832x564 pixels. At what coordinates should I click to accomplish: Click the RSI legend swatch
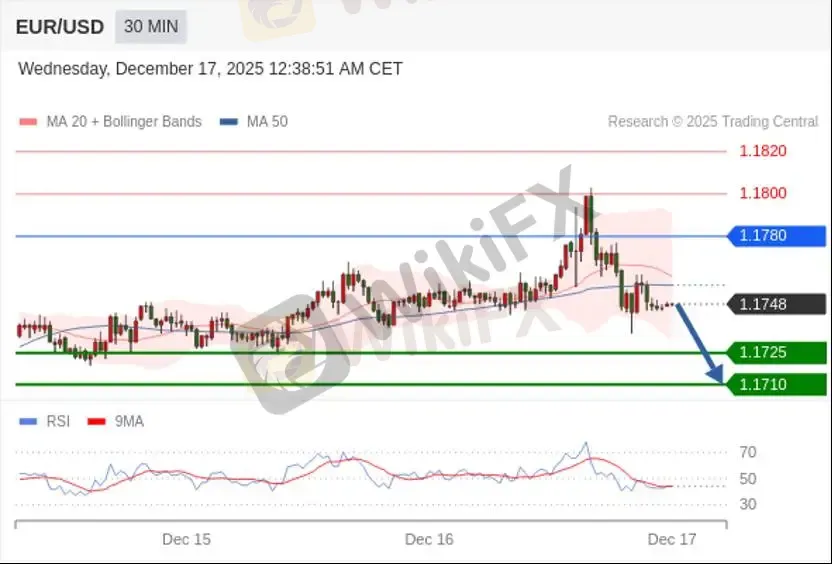(28, 422)
